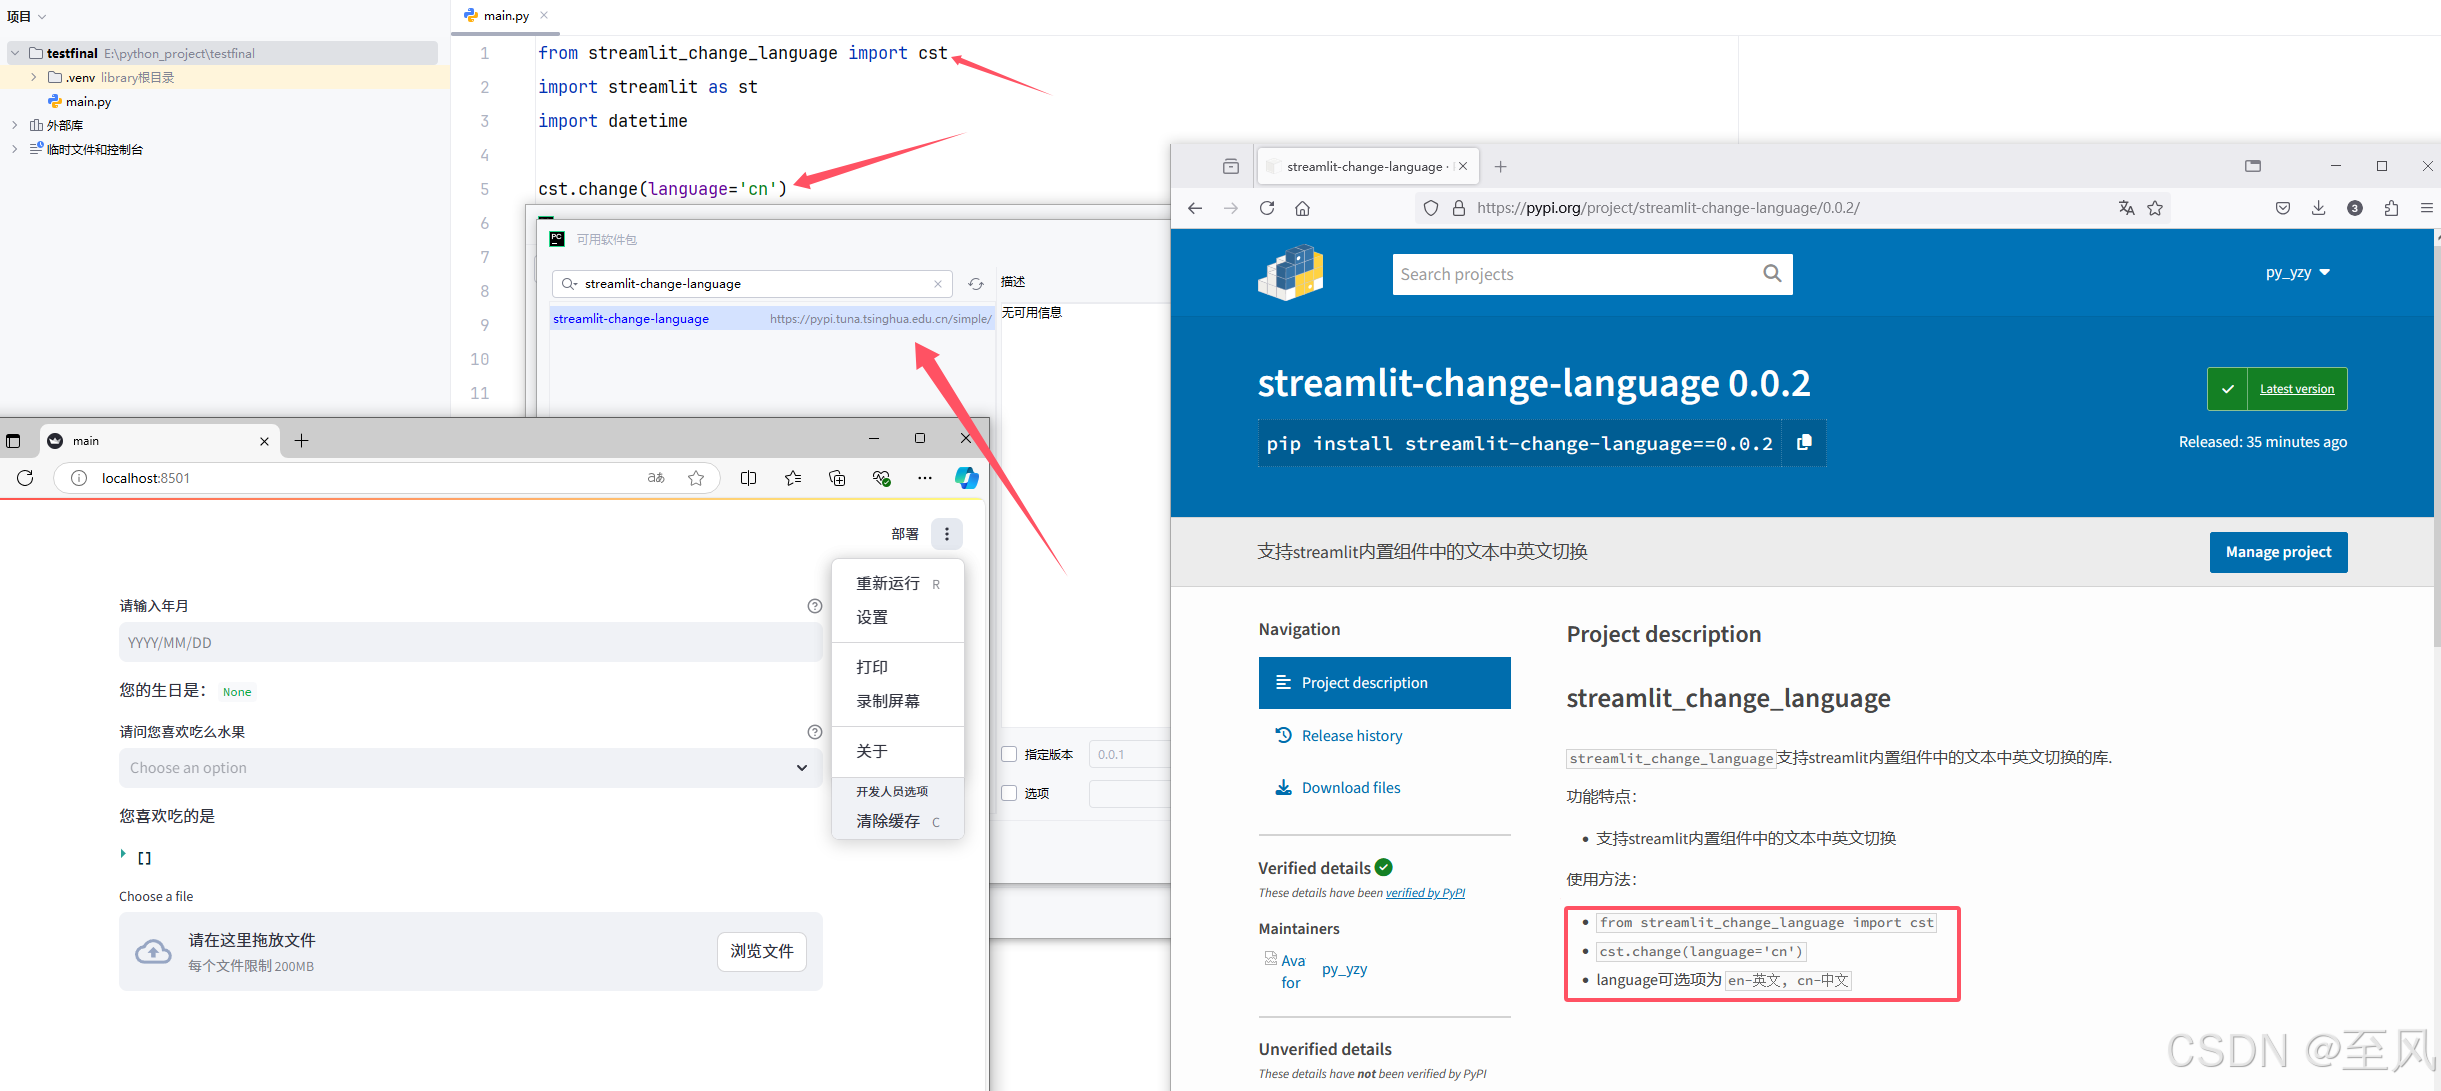The image size is (2441, 1091).
Task: Open the py_yzy account dropdown
Action: 2297,272
